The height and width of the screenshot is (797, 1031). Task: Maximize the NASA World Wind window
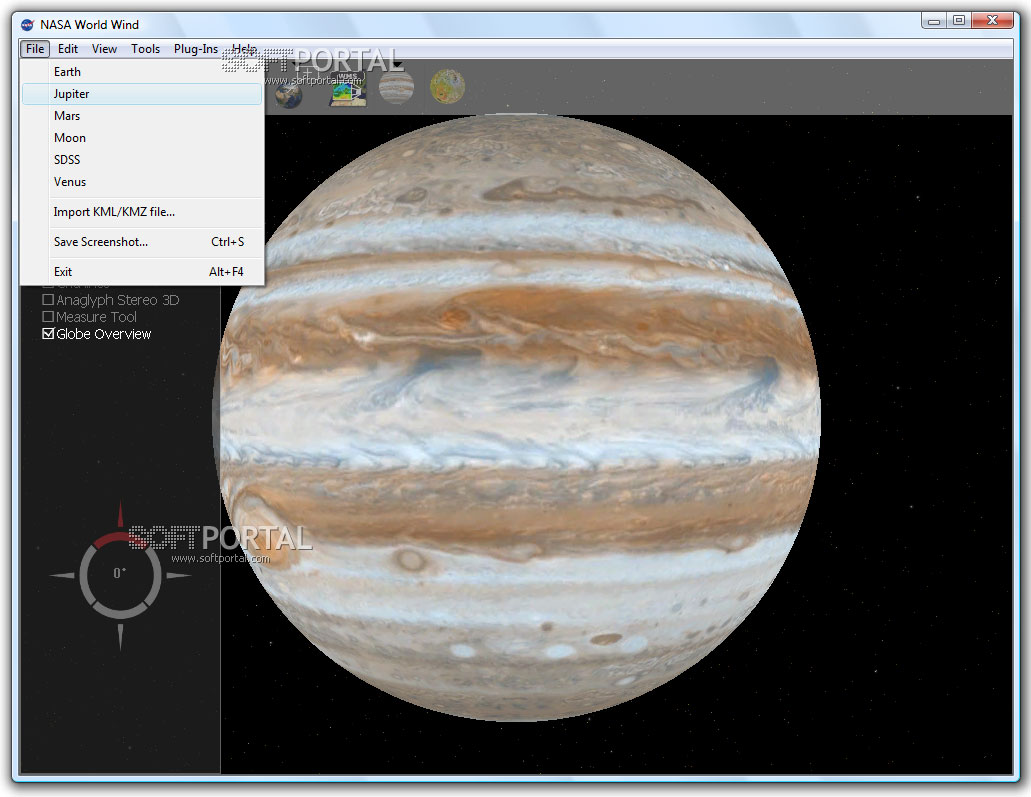(959, 20)
